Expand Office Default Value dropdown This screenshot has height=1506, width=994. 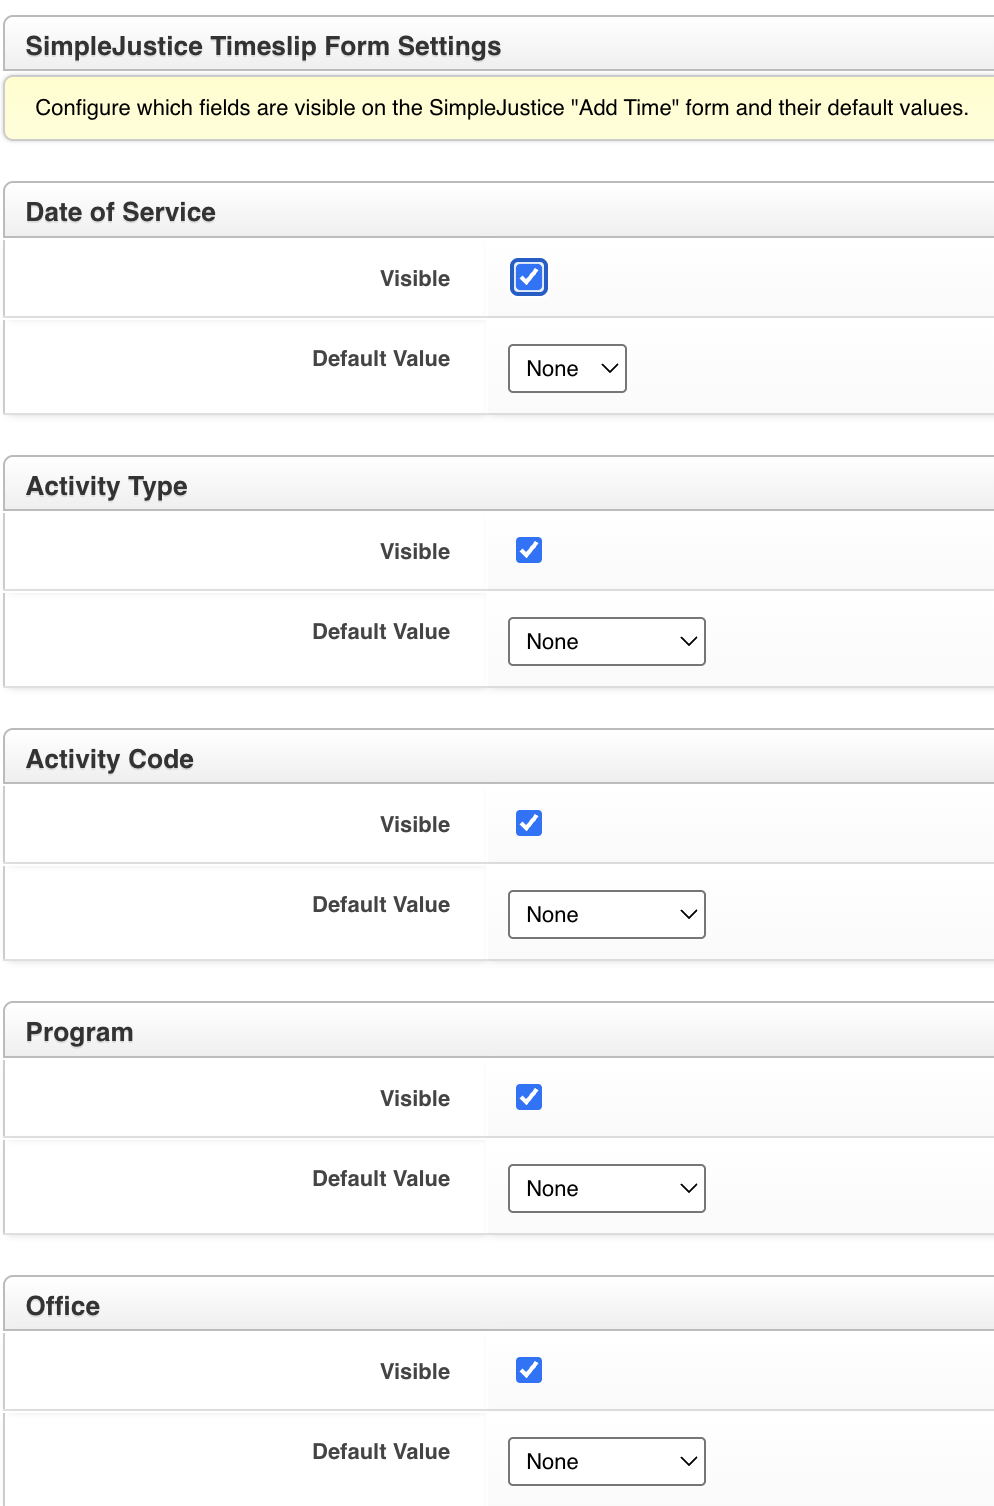[x=607, y=1461]
